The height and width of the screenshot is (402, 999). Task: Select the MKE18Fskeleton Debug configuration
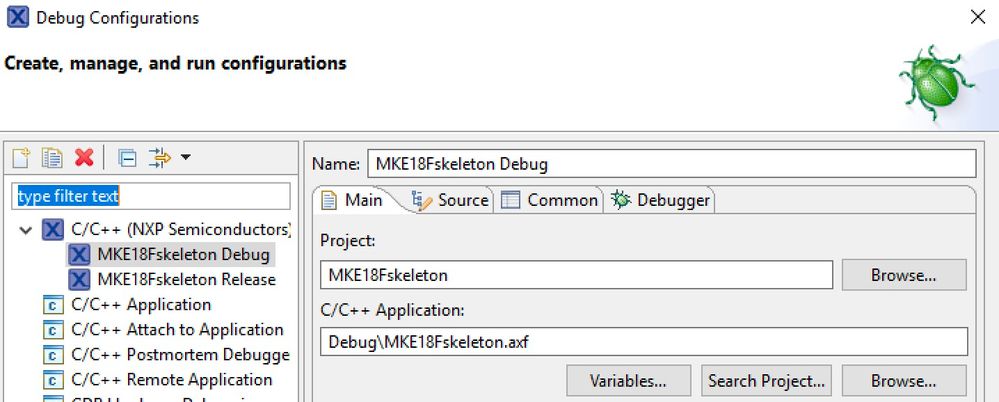(183, 254)
